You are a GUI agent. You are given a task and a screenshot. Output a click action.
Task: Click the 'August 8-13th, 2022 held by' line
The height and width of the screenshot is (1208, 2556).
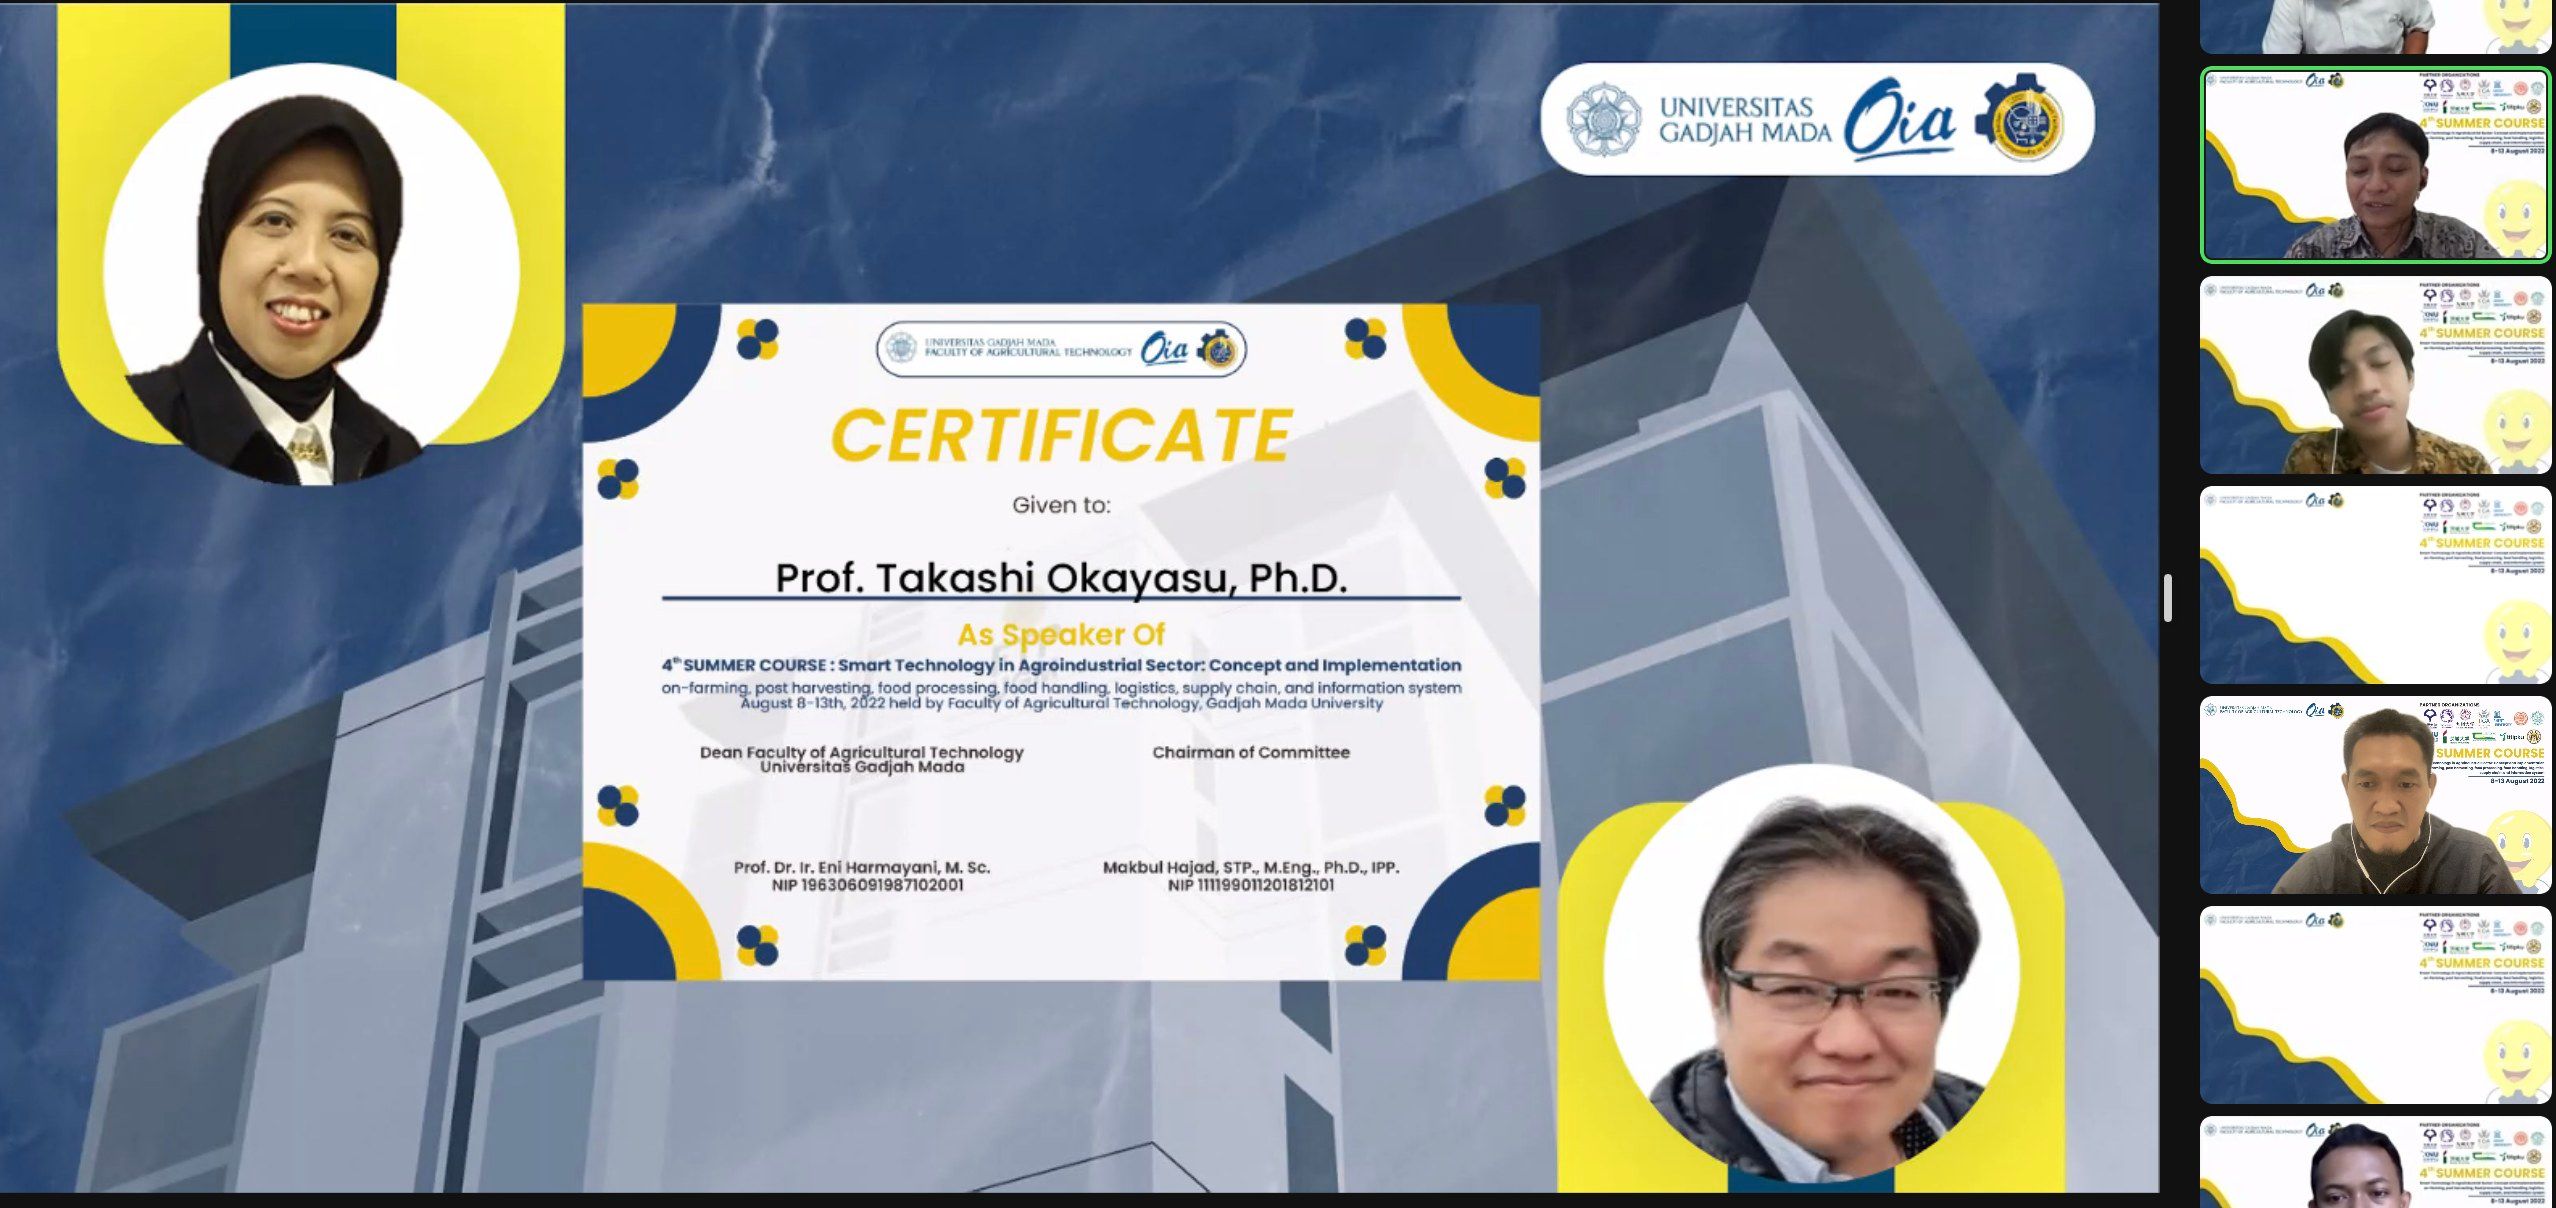tap(1061, 704)
